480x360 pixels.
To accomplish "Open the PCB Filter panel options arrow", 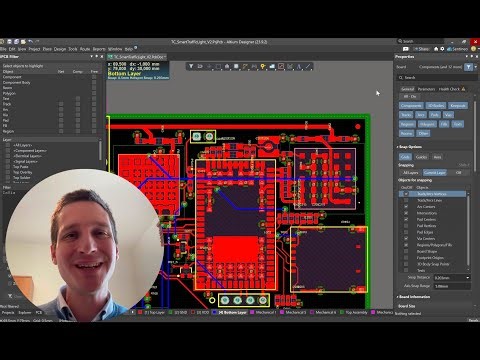I will tap(91, 57).
